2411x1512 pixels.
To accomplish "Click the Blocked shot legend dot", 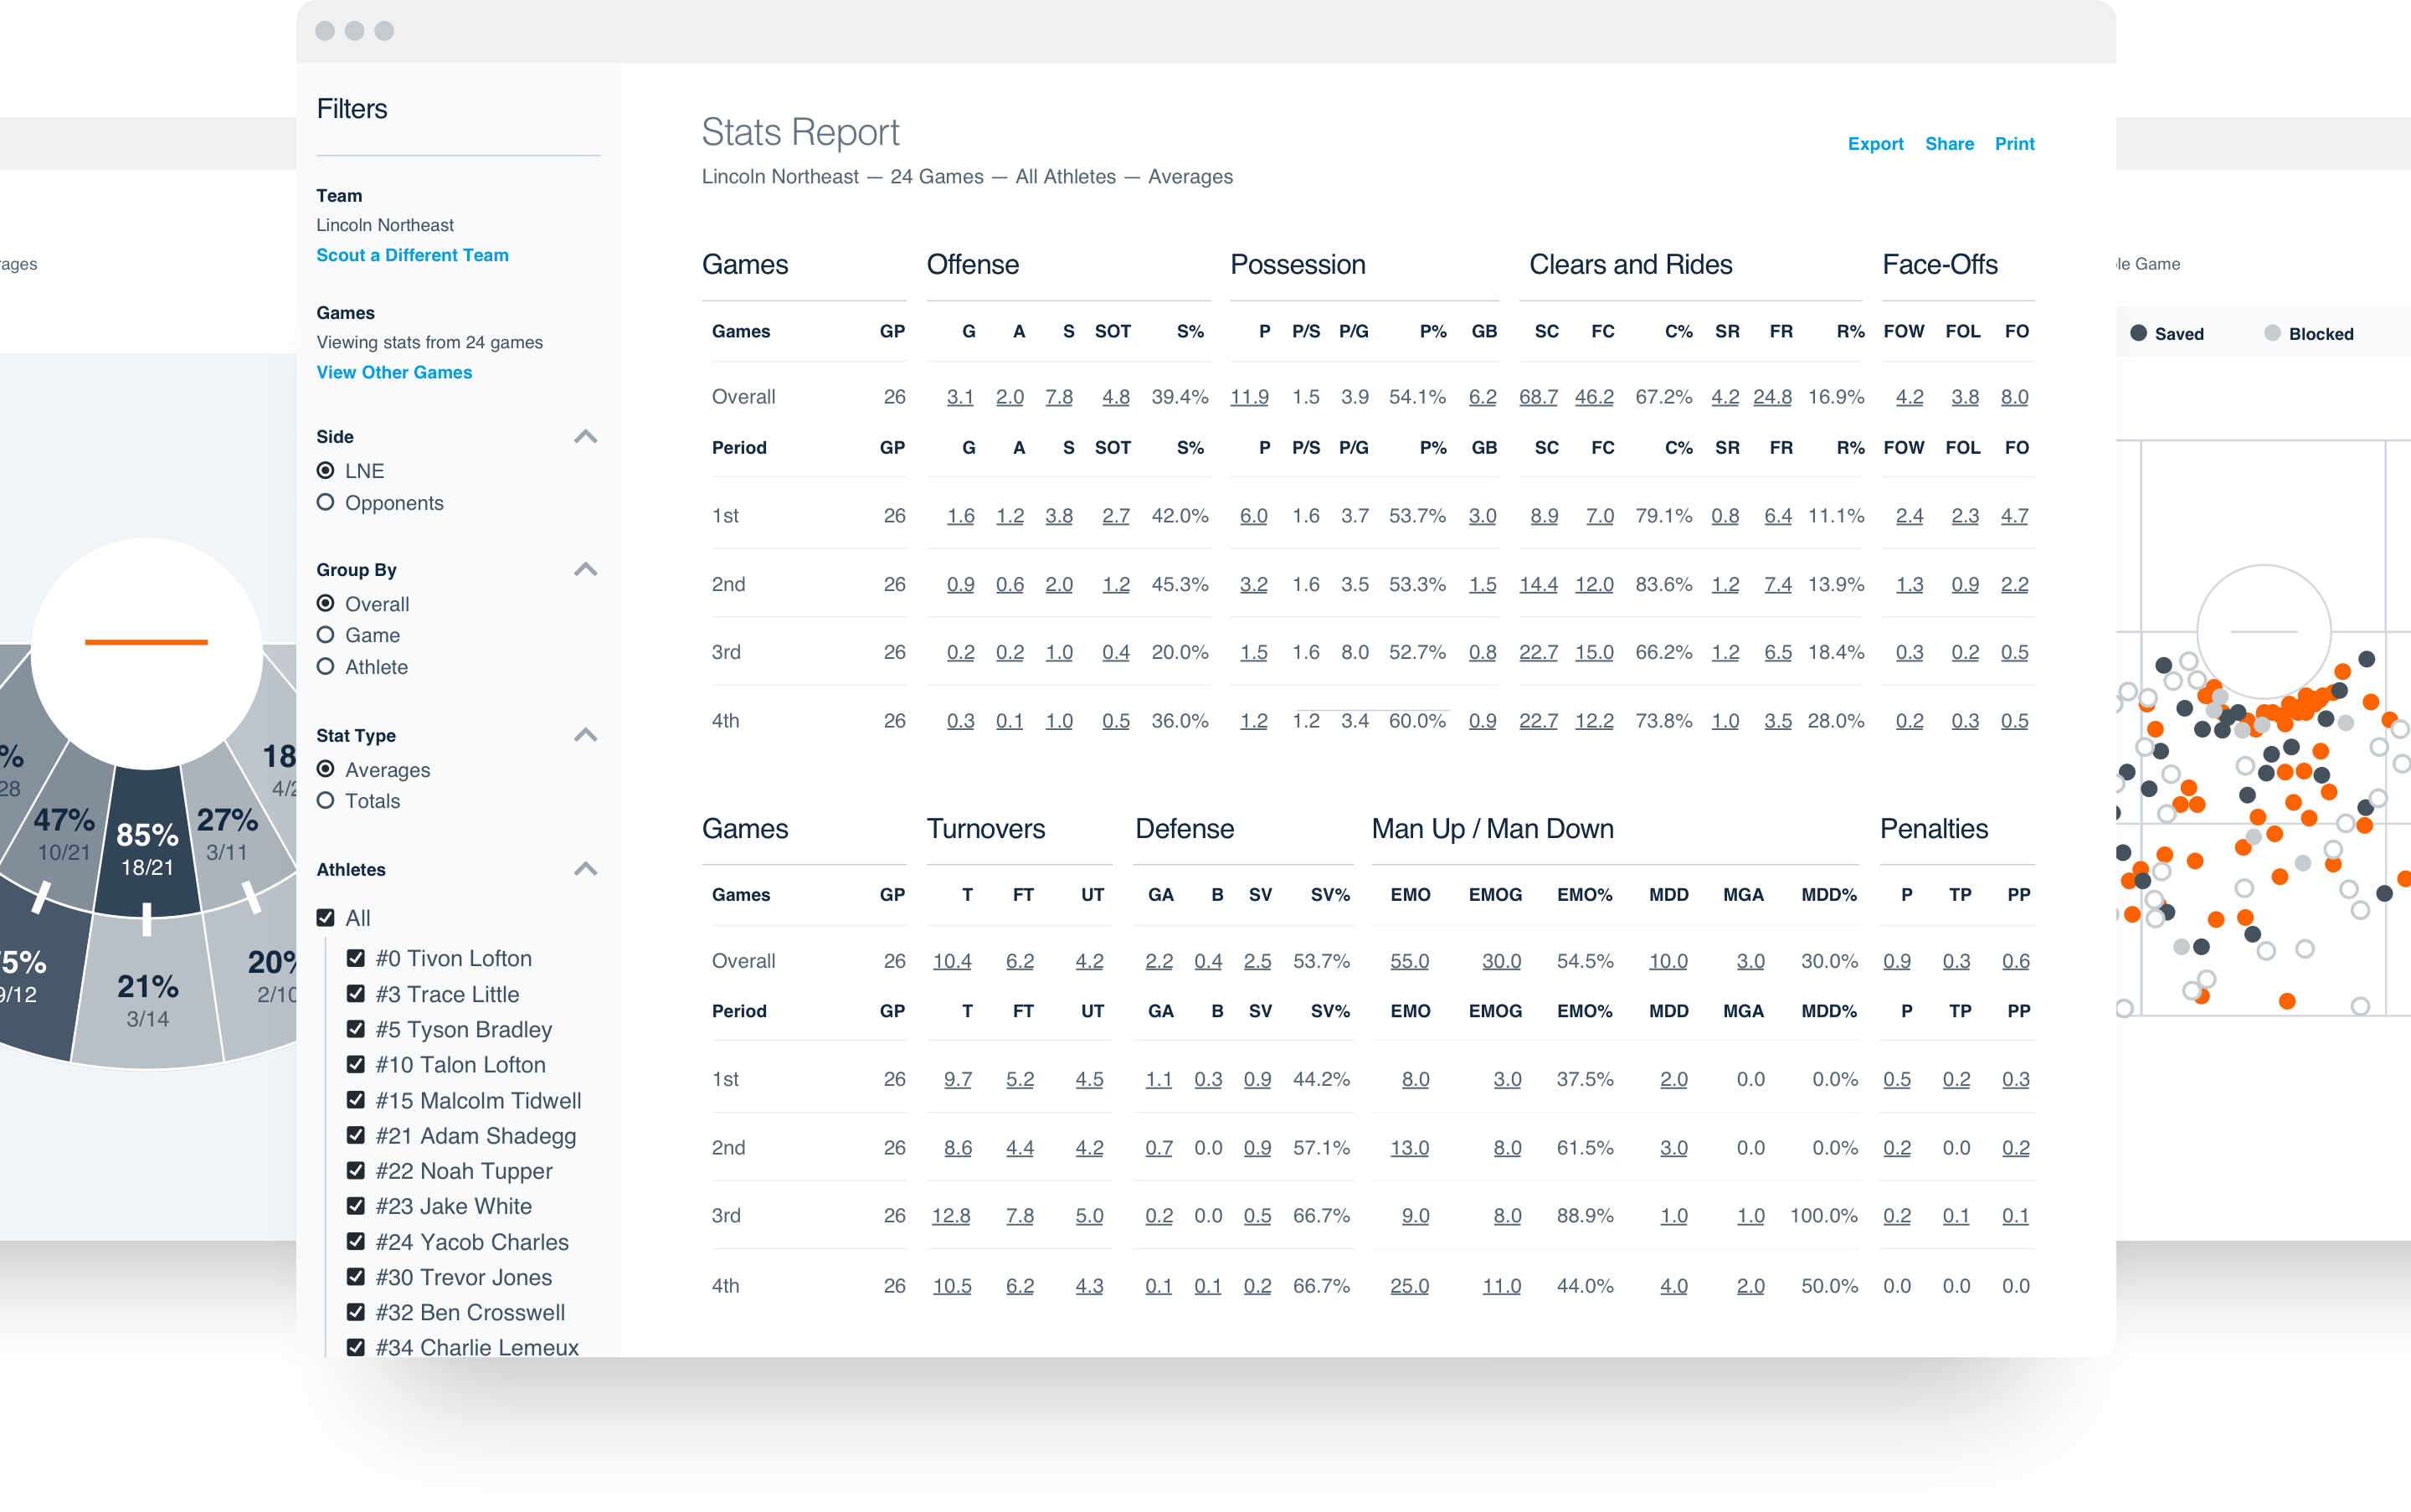I will 2272,333.
